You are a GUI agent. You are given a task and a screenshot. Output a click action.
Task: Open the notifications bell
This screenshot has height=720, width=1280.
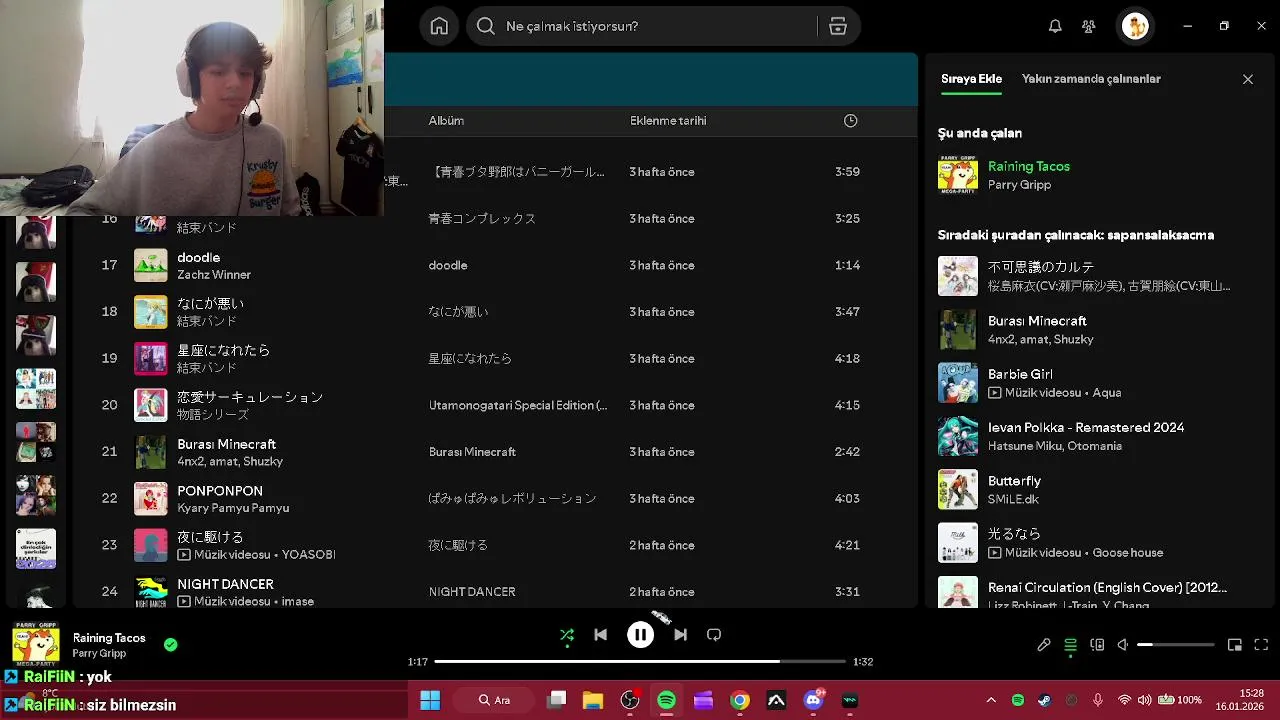1055,26
